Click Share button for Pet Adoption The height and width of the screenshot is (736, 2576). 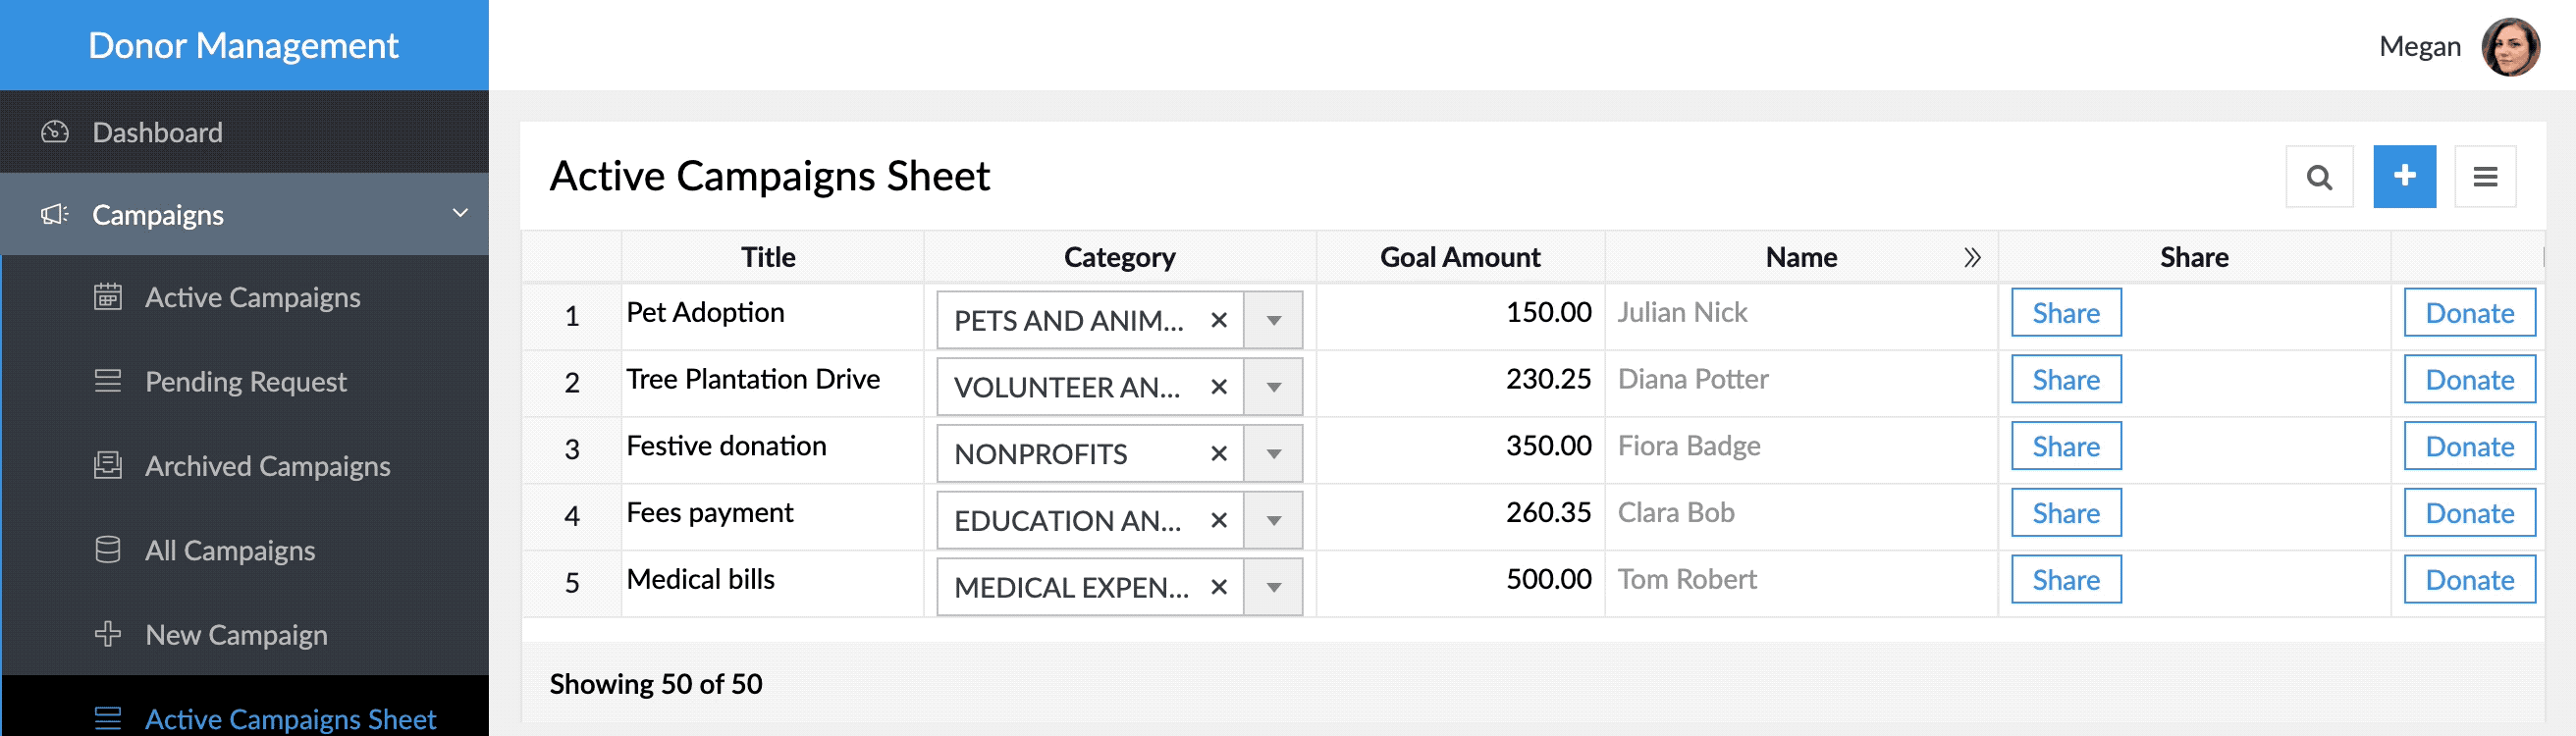(2065, 313)
